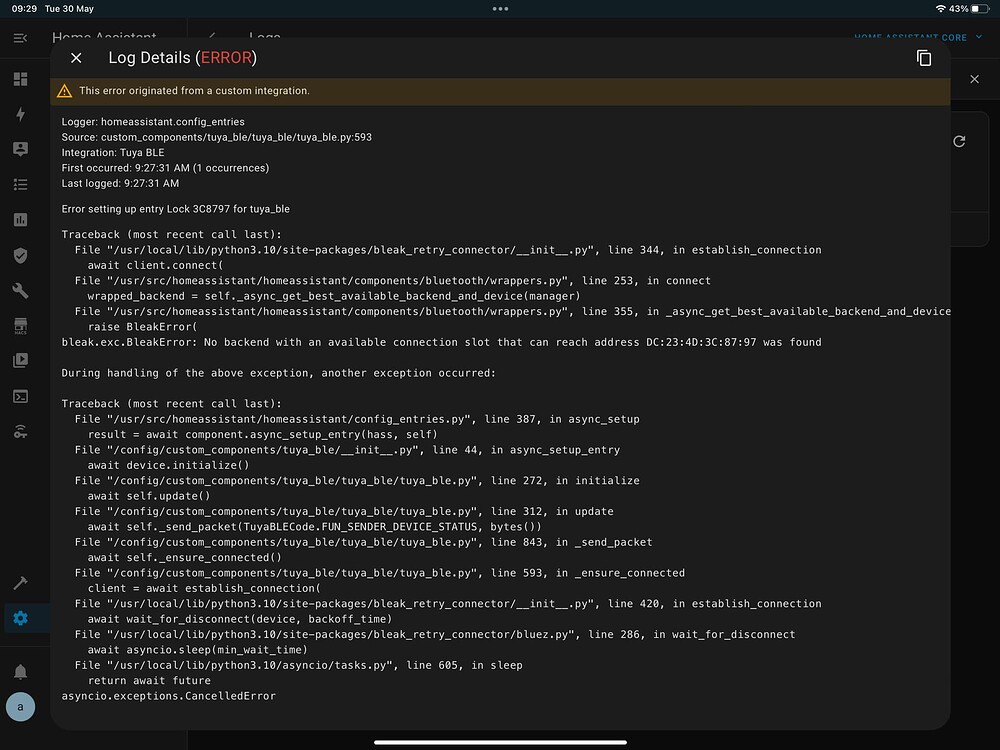
Task: Close the Log Details dialog
Action: 76,58
